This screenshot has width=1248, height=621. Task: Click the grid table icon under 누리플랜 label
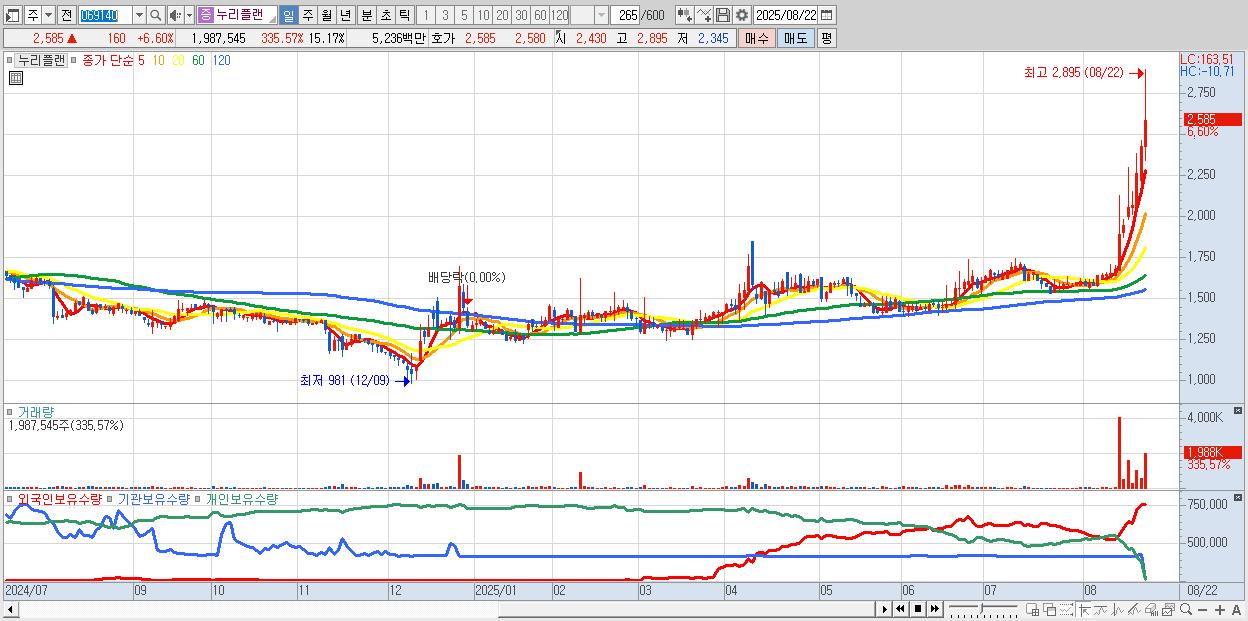[x=15, y=78]
